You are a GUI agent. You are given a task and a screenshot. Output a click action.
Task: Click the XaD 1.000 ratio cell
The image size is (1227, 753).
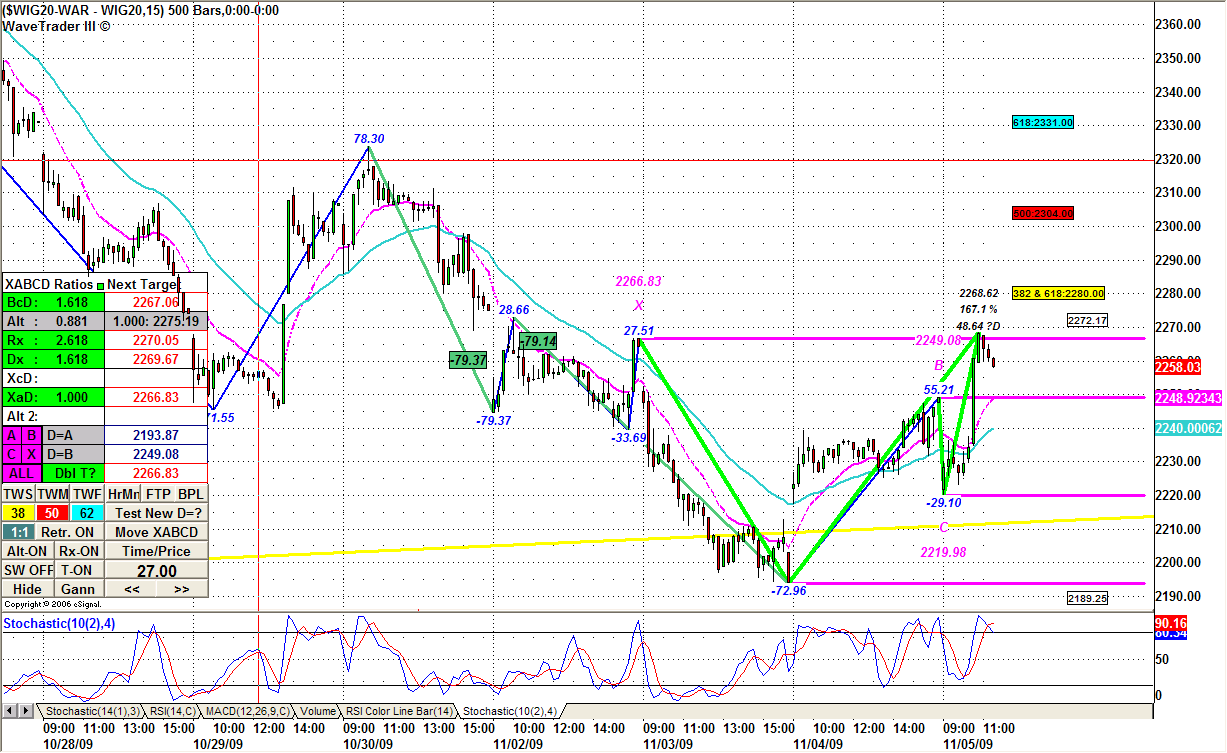53,397
